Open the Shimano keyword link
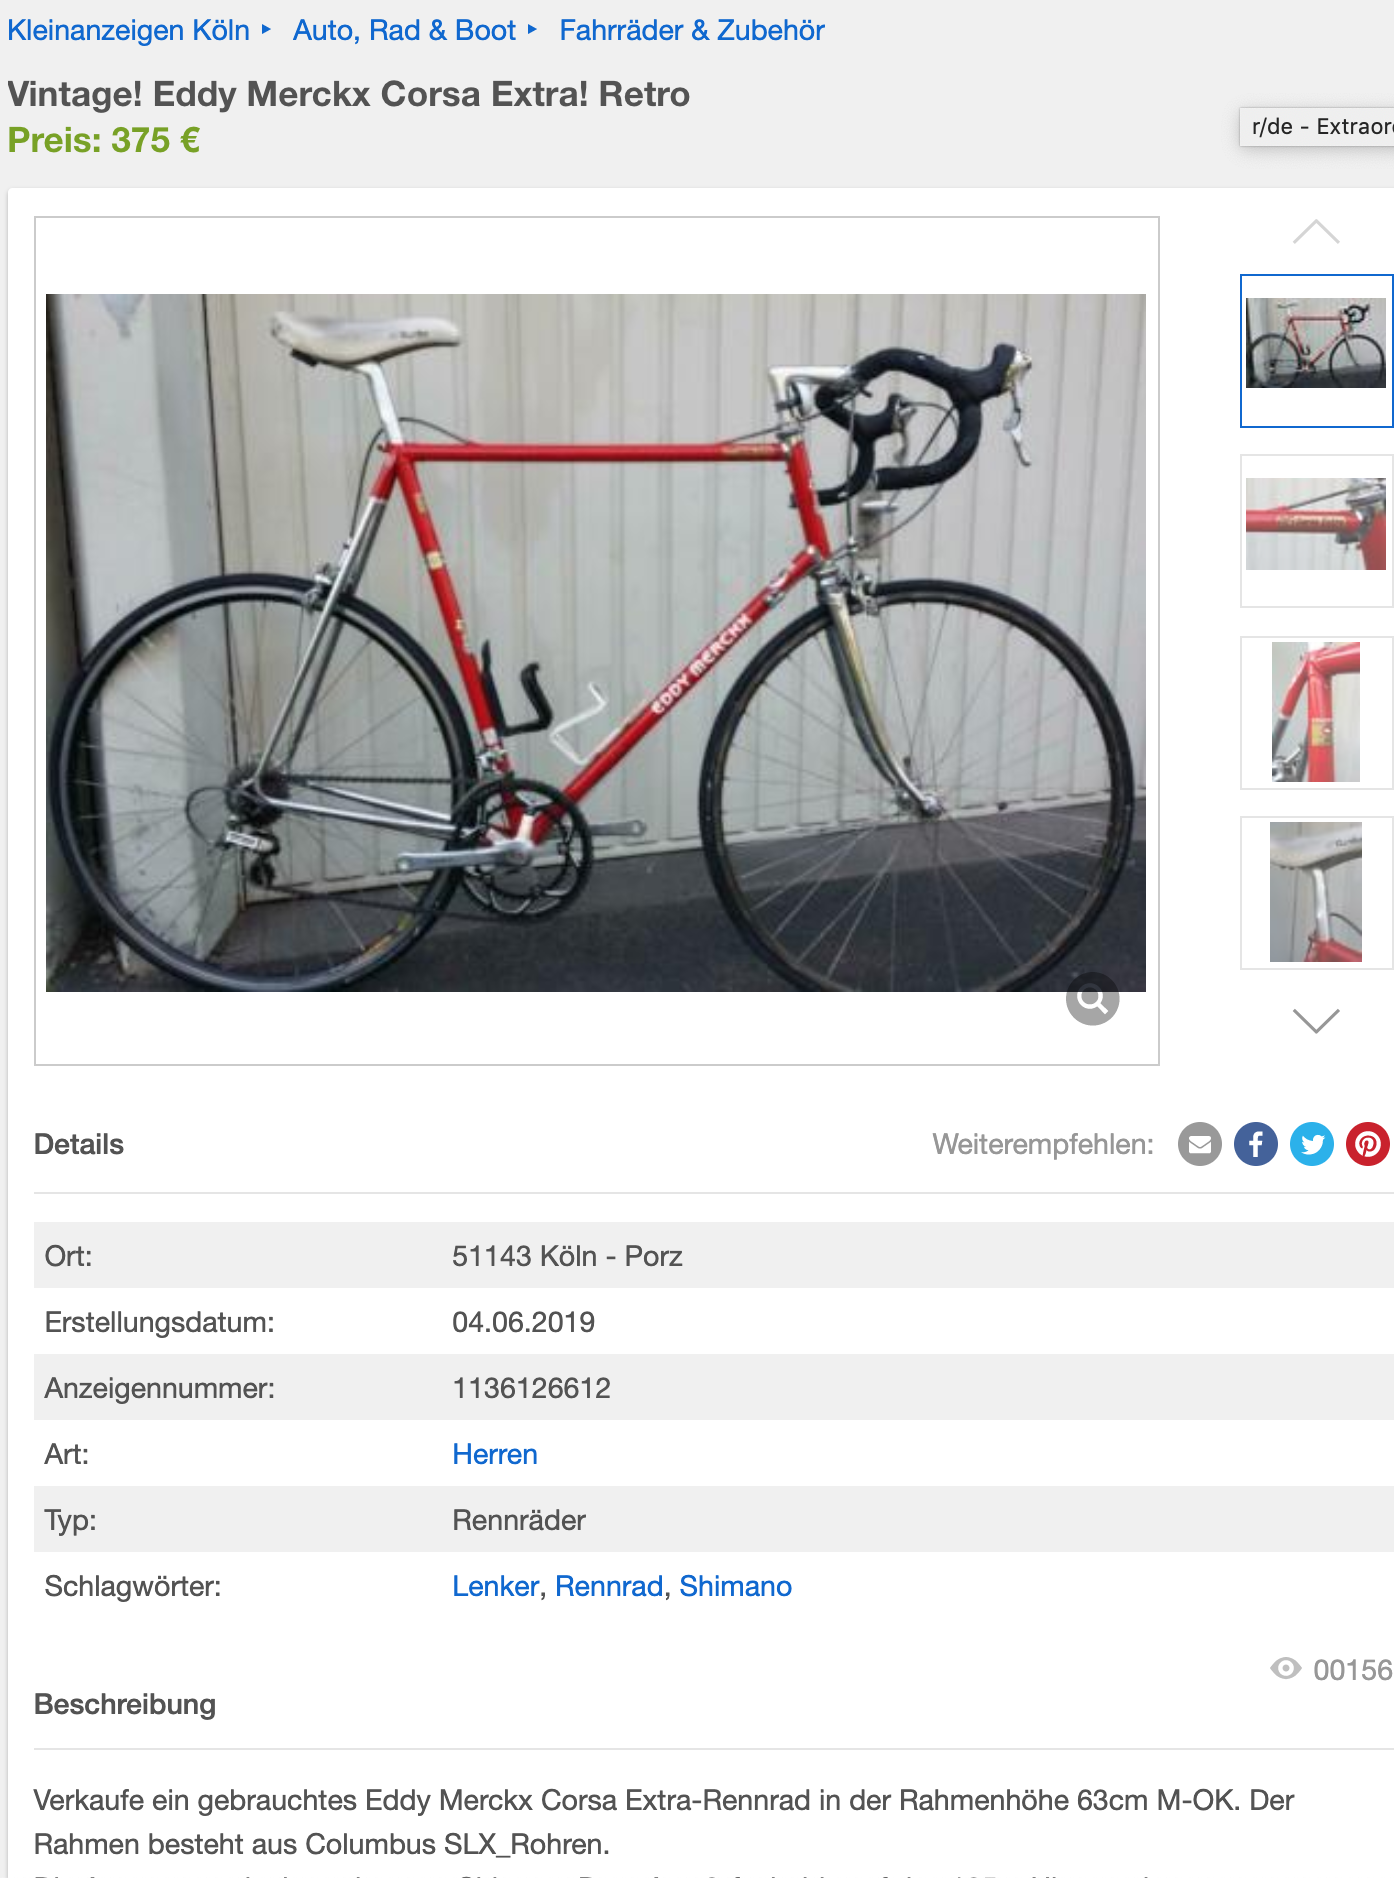Viewport: 1394px width, 1878px height. pyautogui.click(x=736, y=1586)
